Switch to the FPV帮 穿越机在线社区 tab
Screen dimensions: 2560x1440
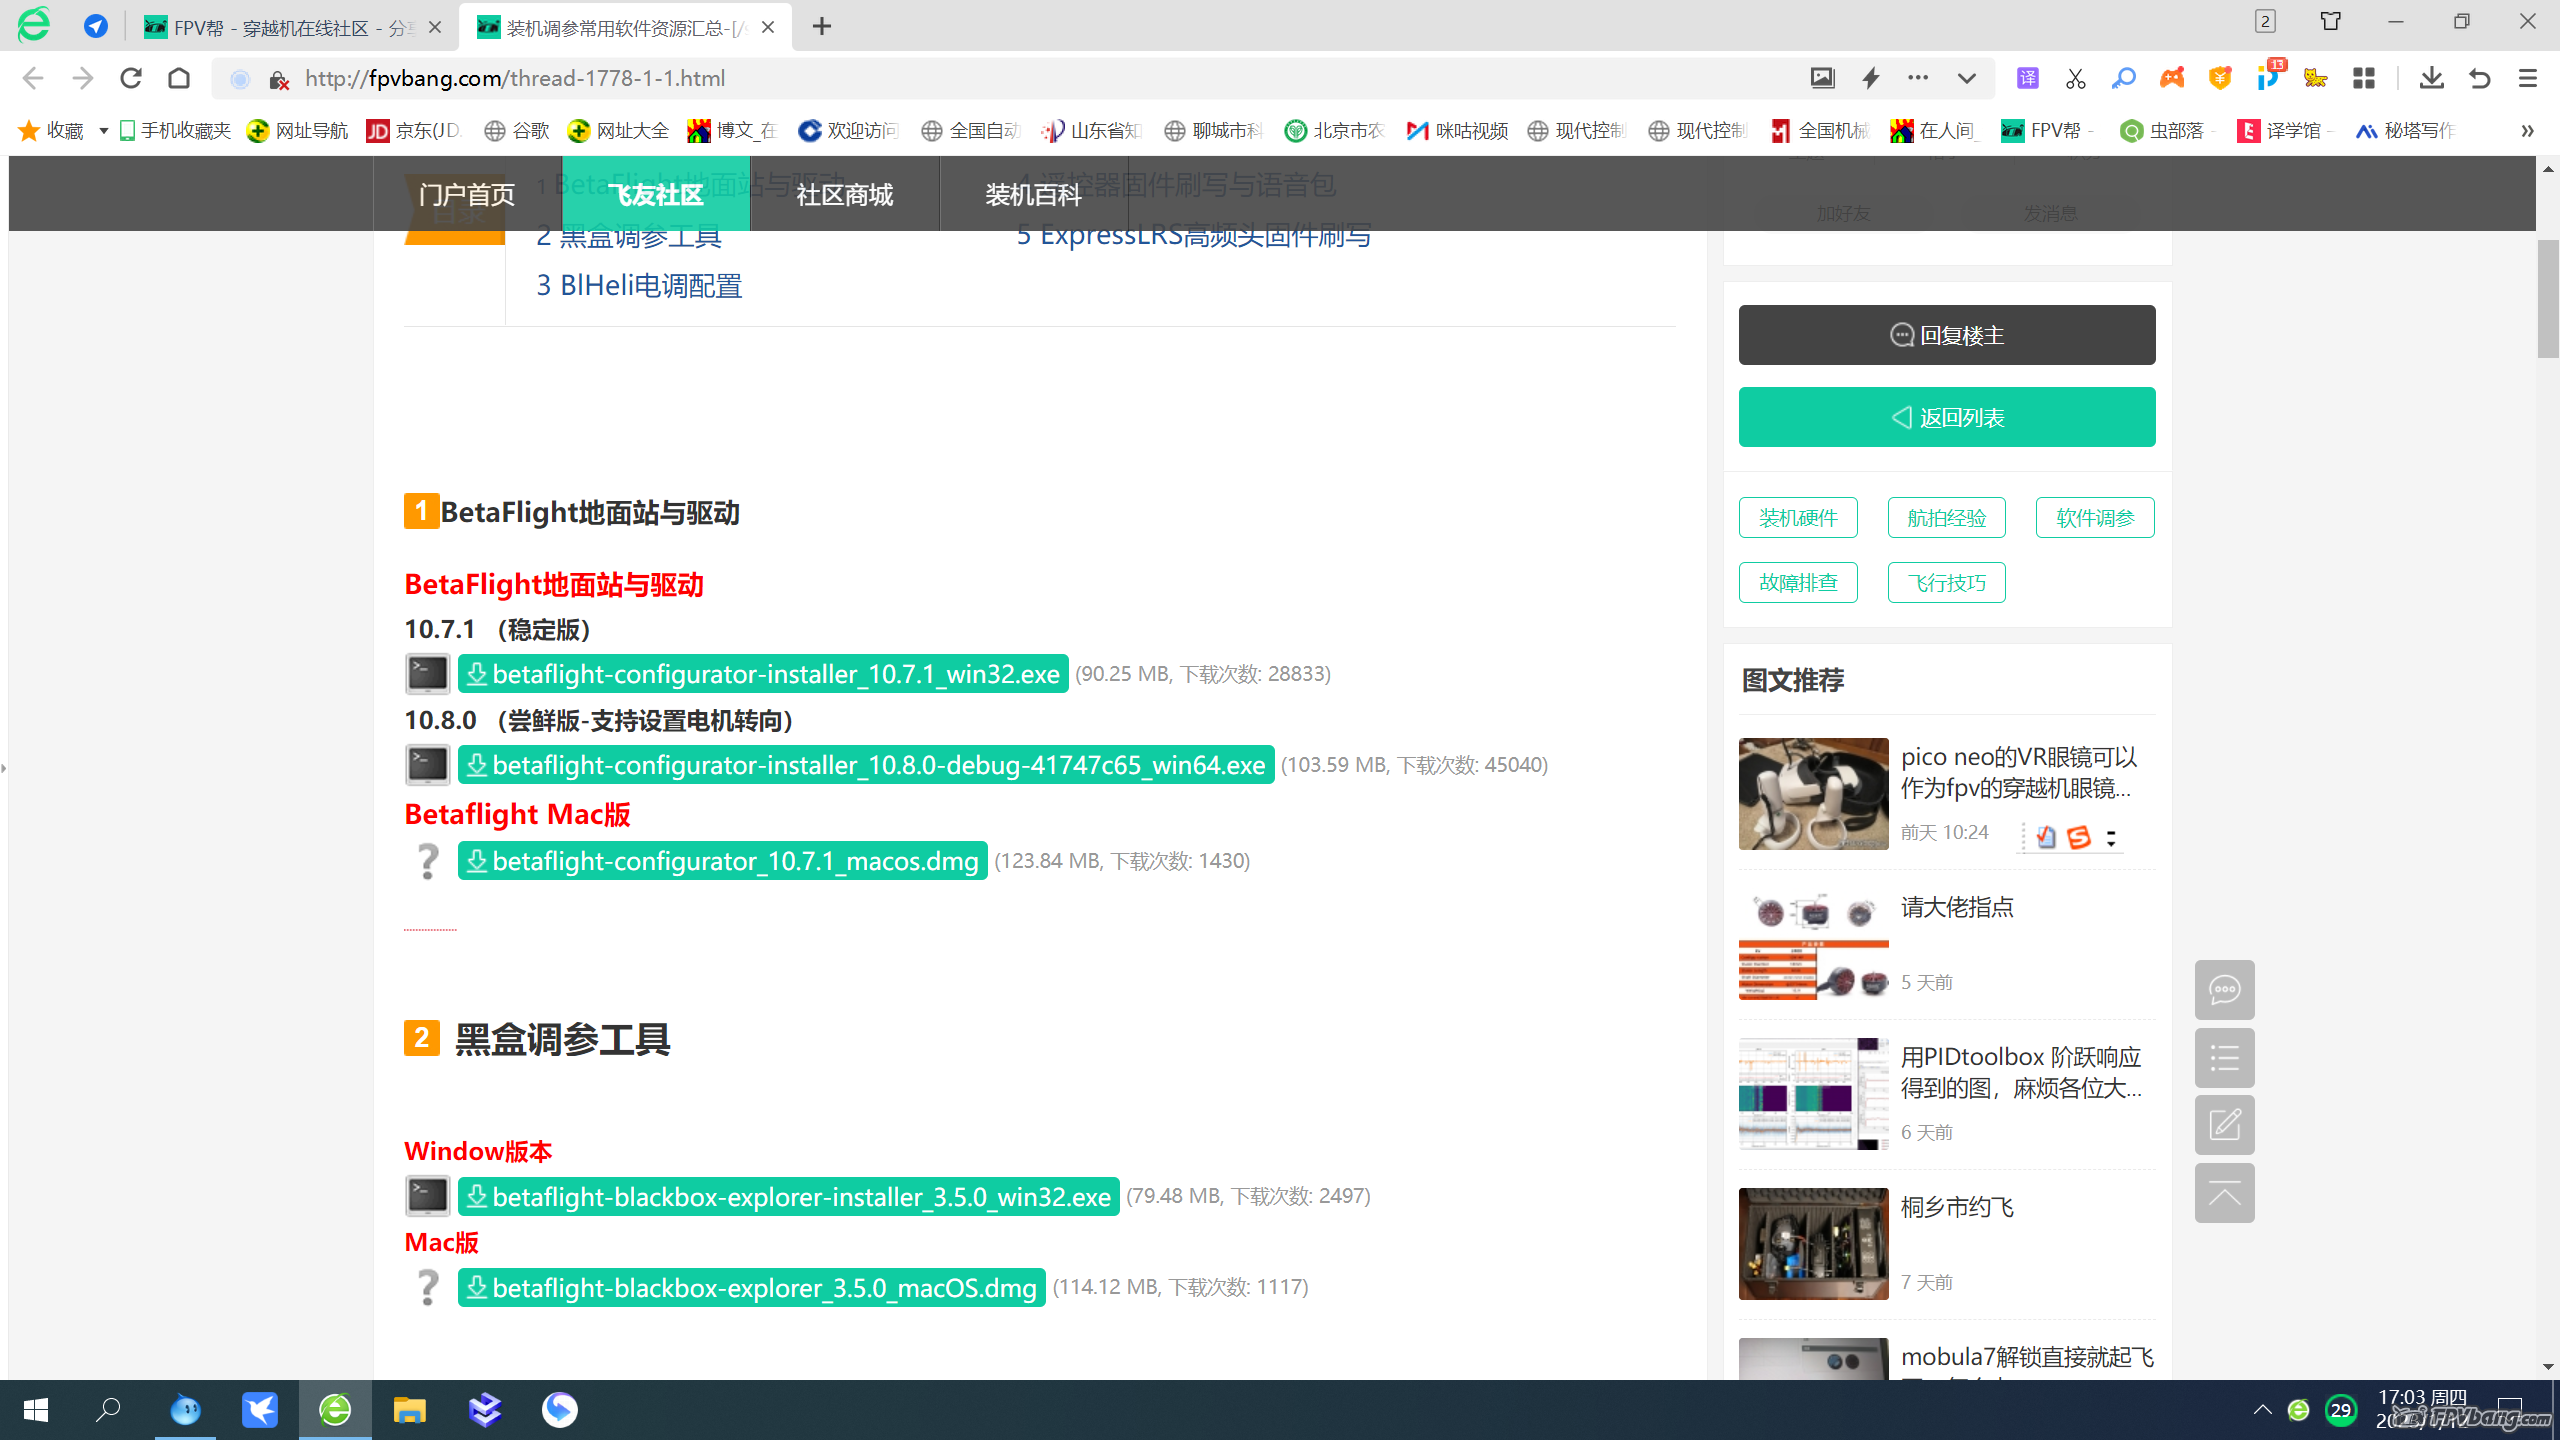(x=280, y=27)
